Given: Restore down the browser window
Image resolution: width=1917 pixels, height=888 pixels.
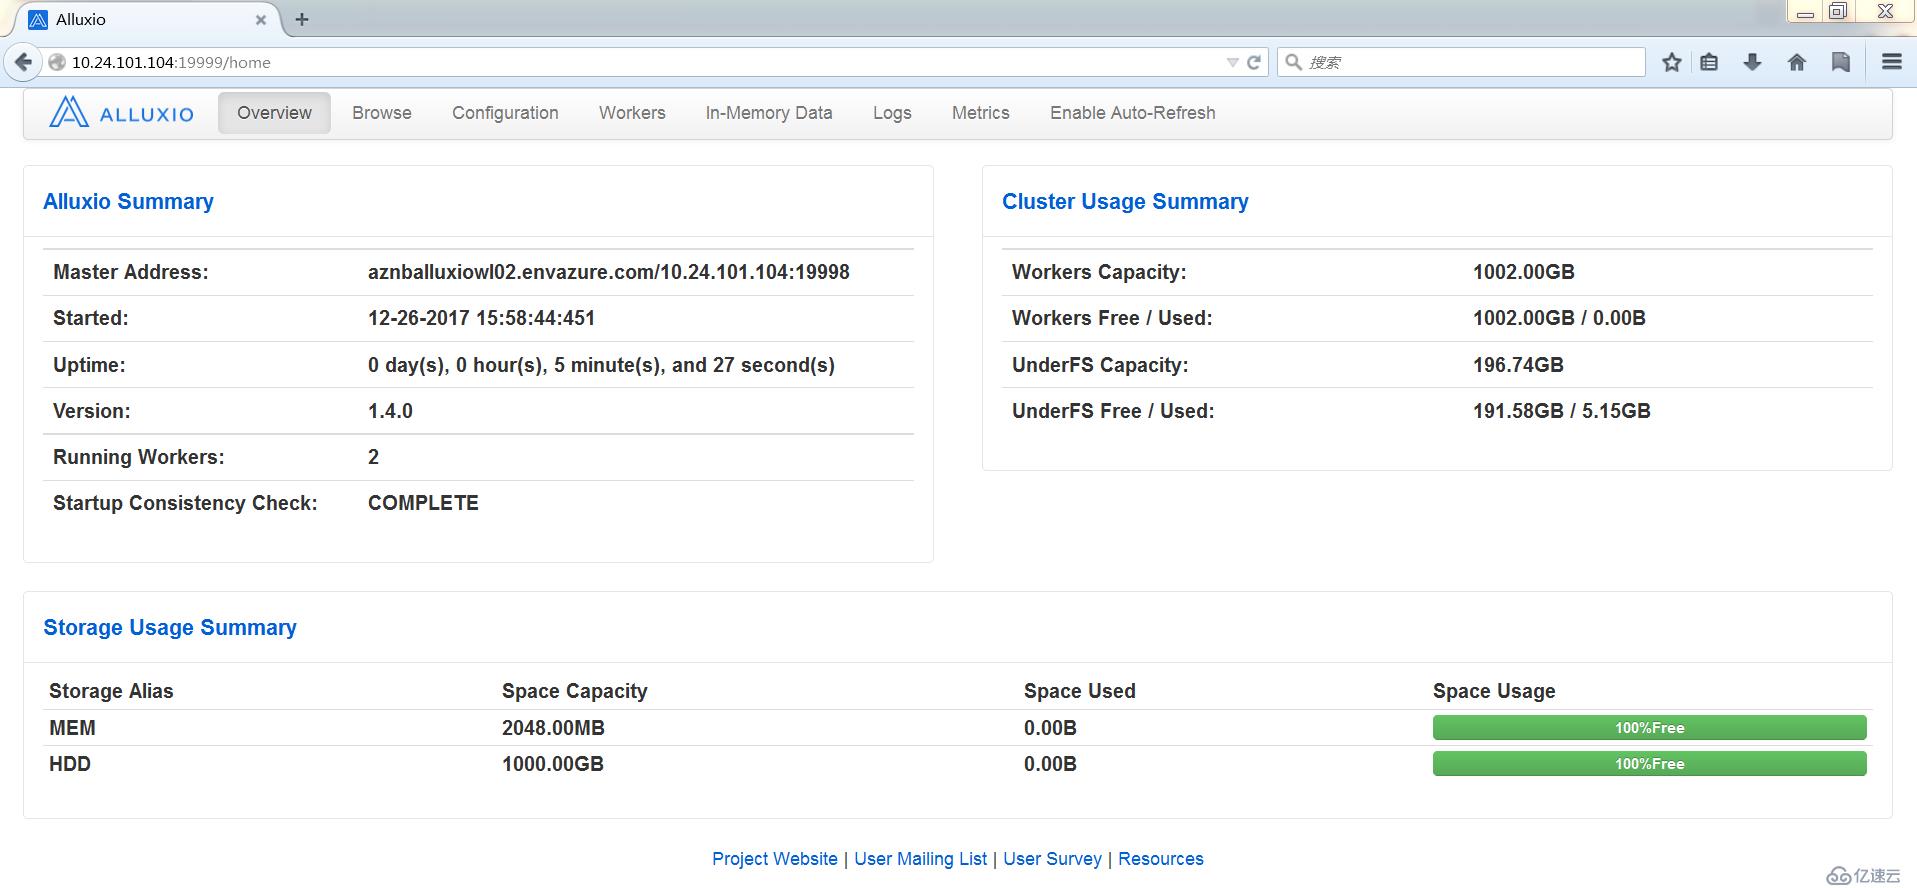Looking at the screenshot, I should 1838,11.
